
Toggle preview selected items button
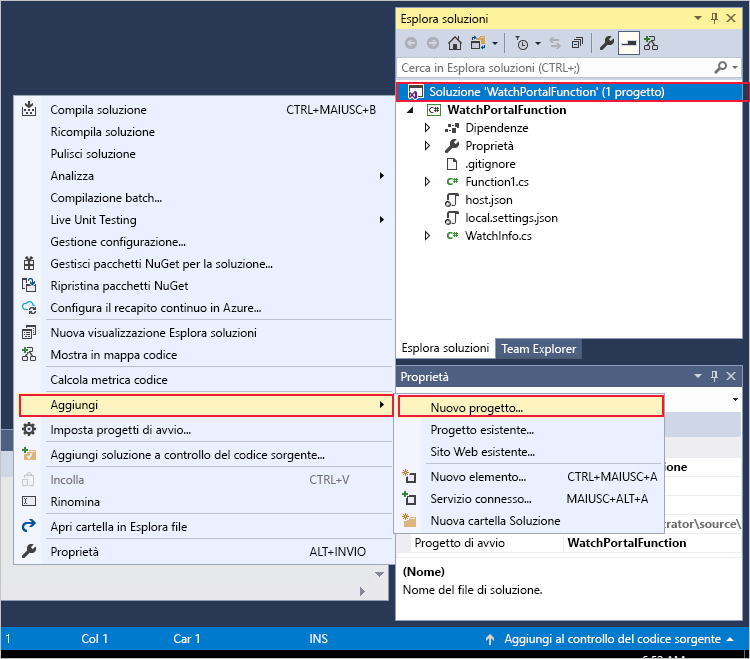[x=629, y=44]
